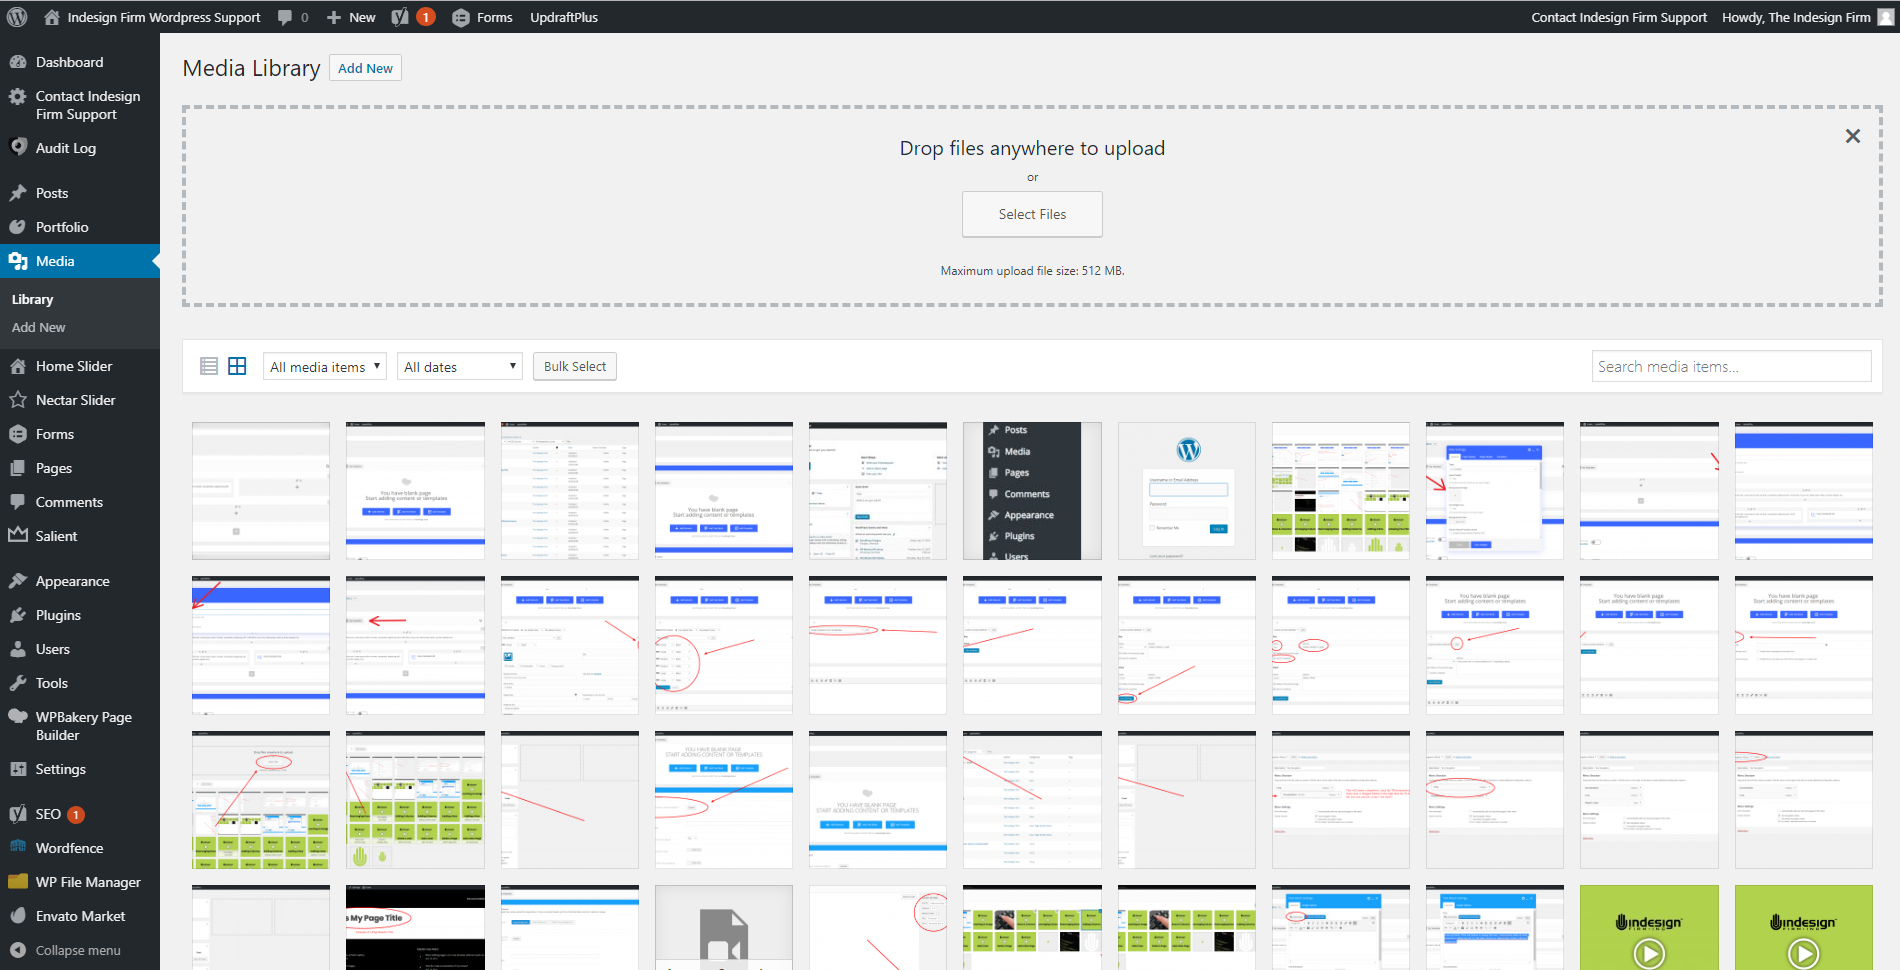Image resolution: width=1900 pixels, height=970 pixels.
Task: Open the Dashboard menu in sidebar
Action: [69, 62]
